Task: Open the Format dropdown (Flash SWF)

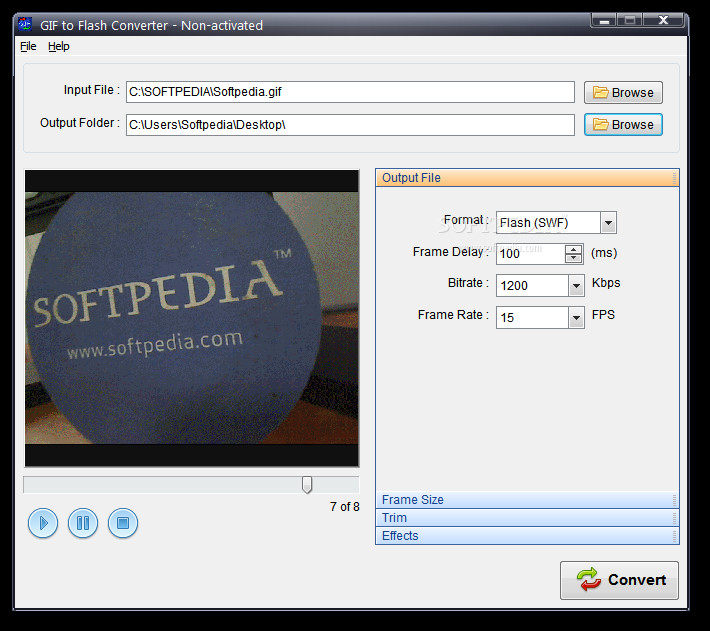Action: [x=608, y=223]
